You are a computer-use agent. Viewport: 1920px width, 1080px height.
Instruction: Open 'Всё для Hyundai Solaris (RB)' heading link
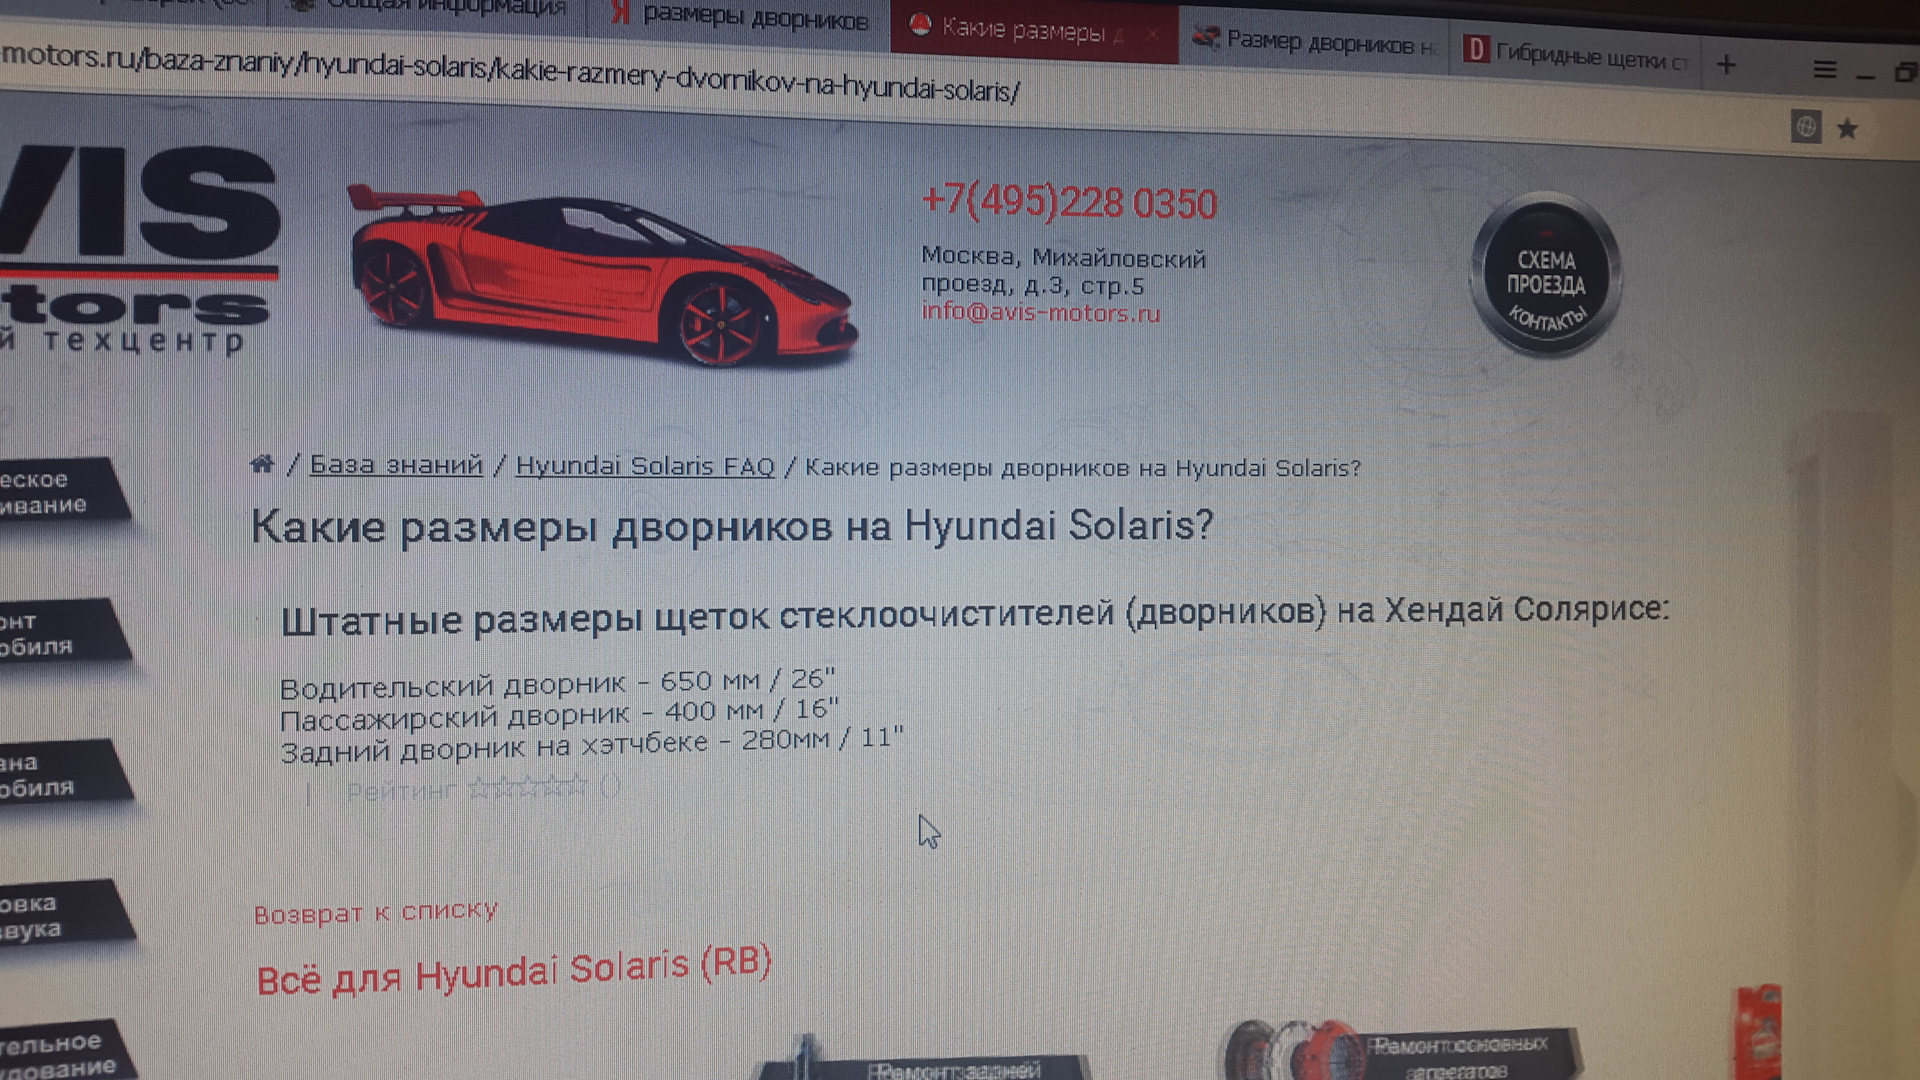tap(514, 970)
